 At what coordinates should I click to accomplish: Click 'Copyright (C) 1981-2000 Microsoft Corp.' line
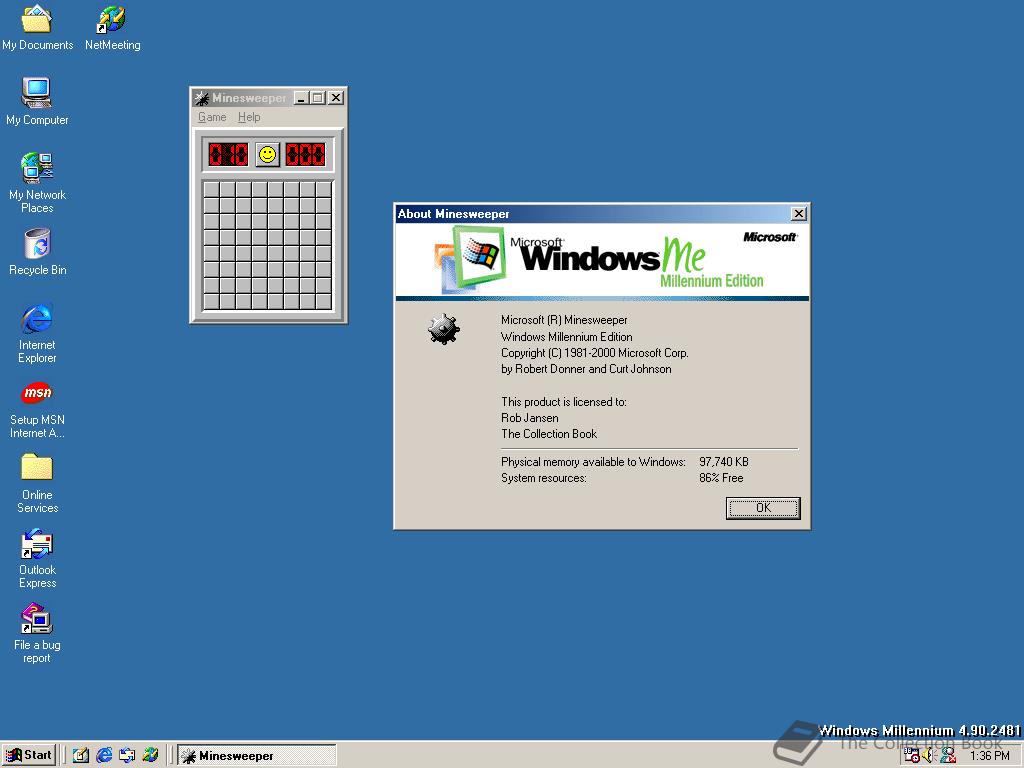pyautogui.click(x=594, y=353)
